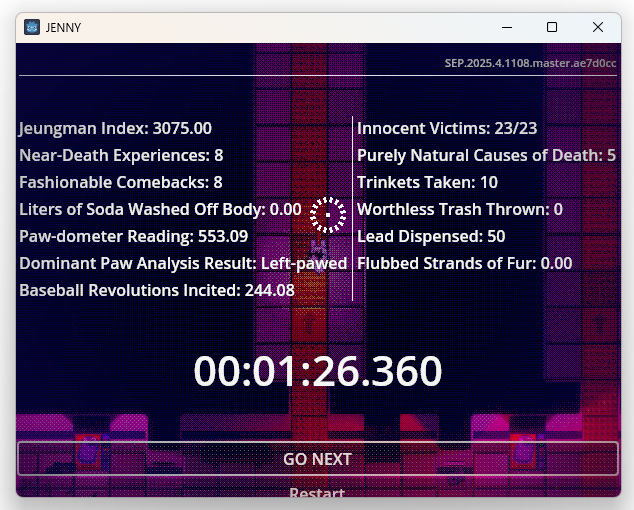The height and width of the screenshot is (510, 634).
Task: Select the Paw-dometer Reading: 553.09 line
Action: 133,236
